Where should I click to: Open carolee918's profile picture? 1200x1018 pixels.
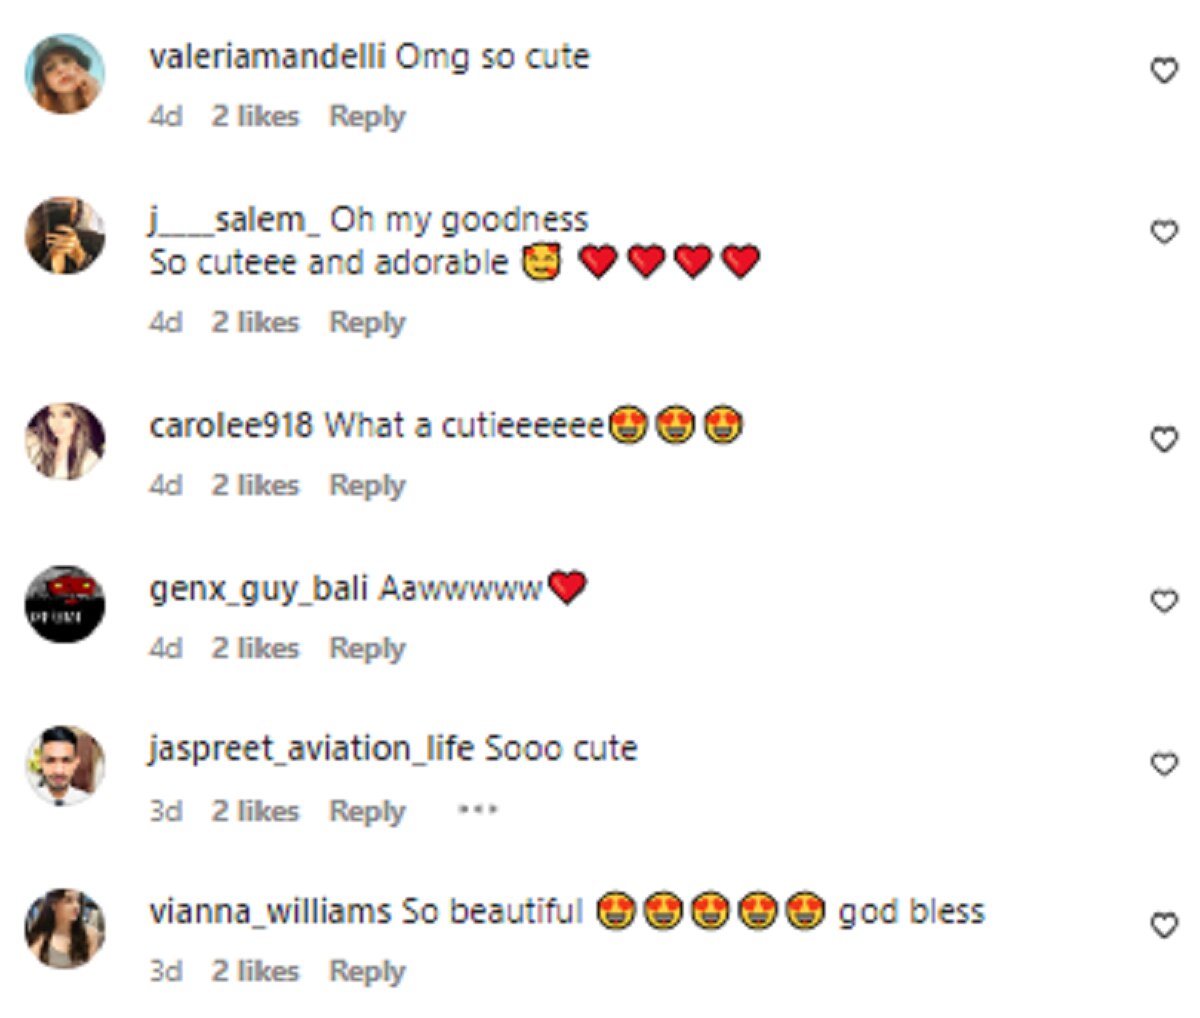point(65,441)
